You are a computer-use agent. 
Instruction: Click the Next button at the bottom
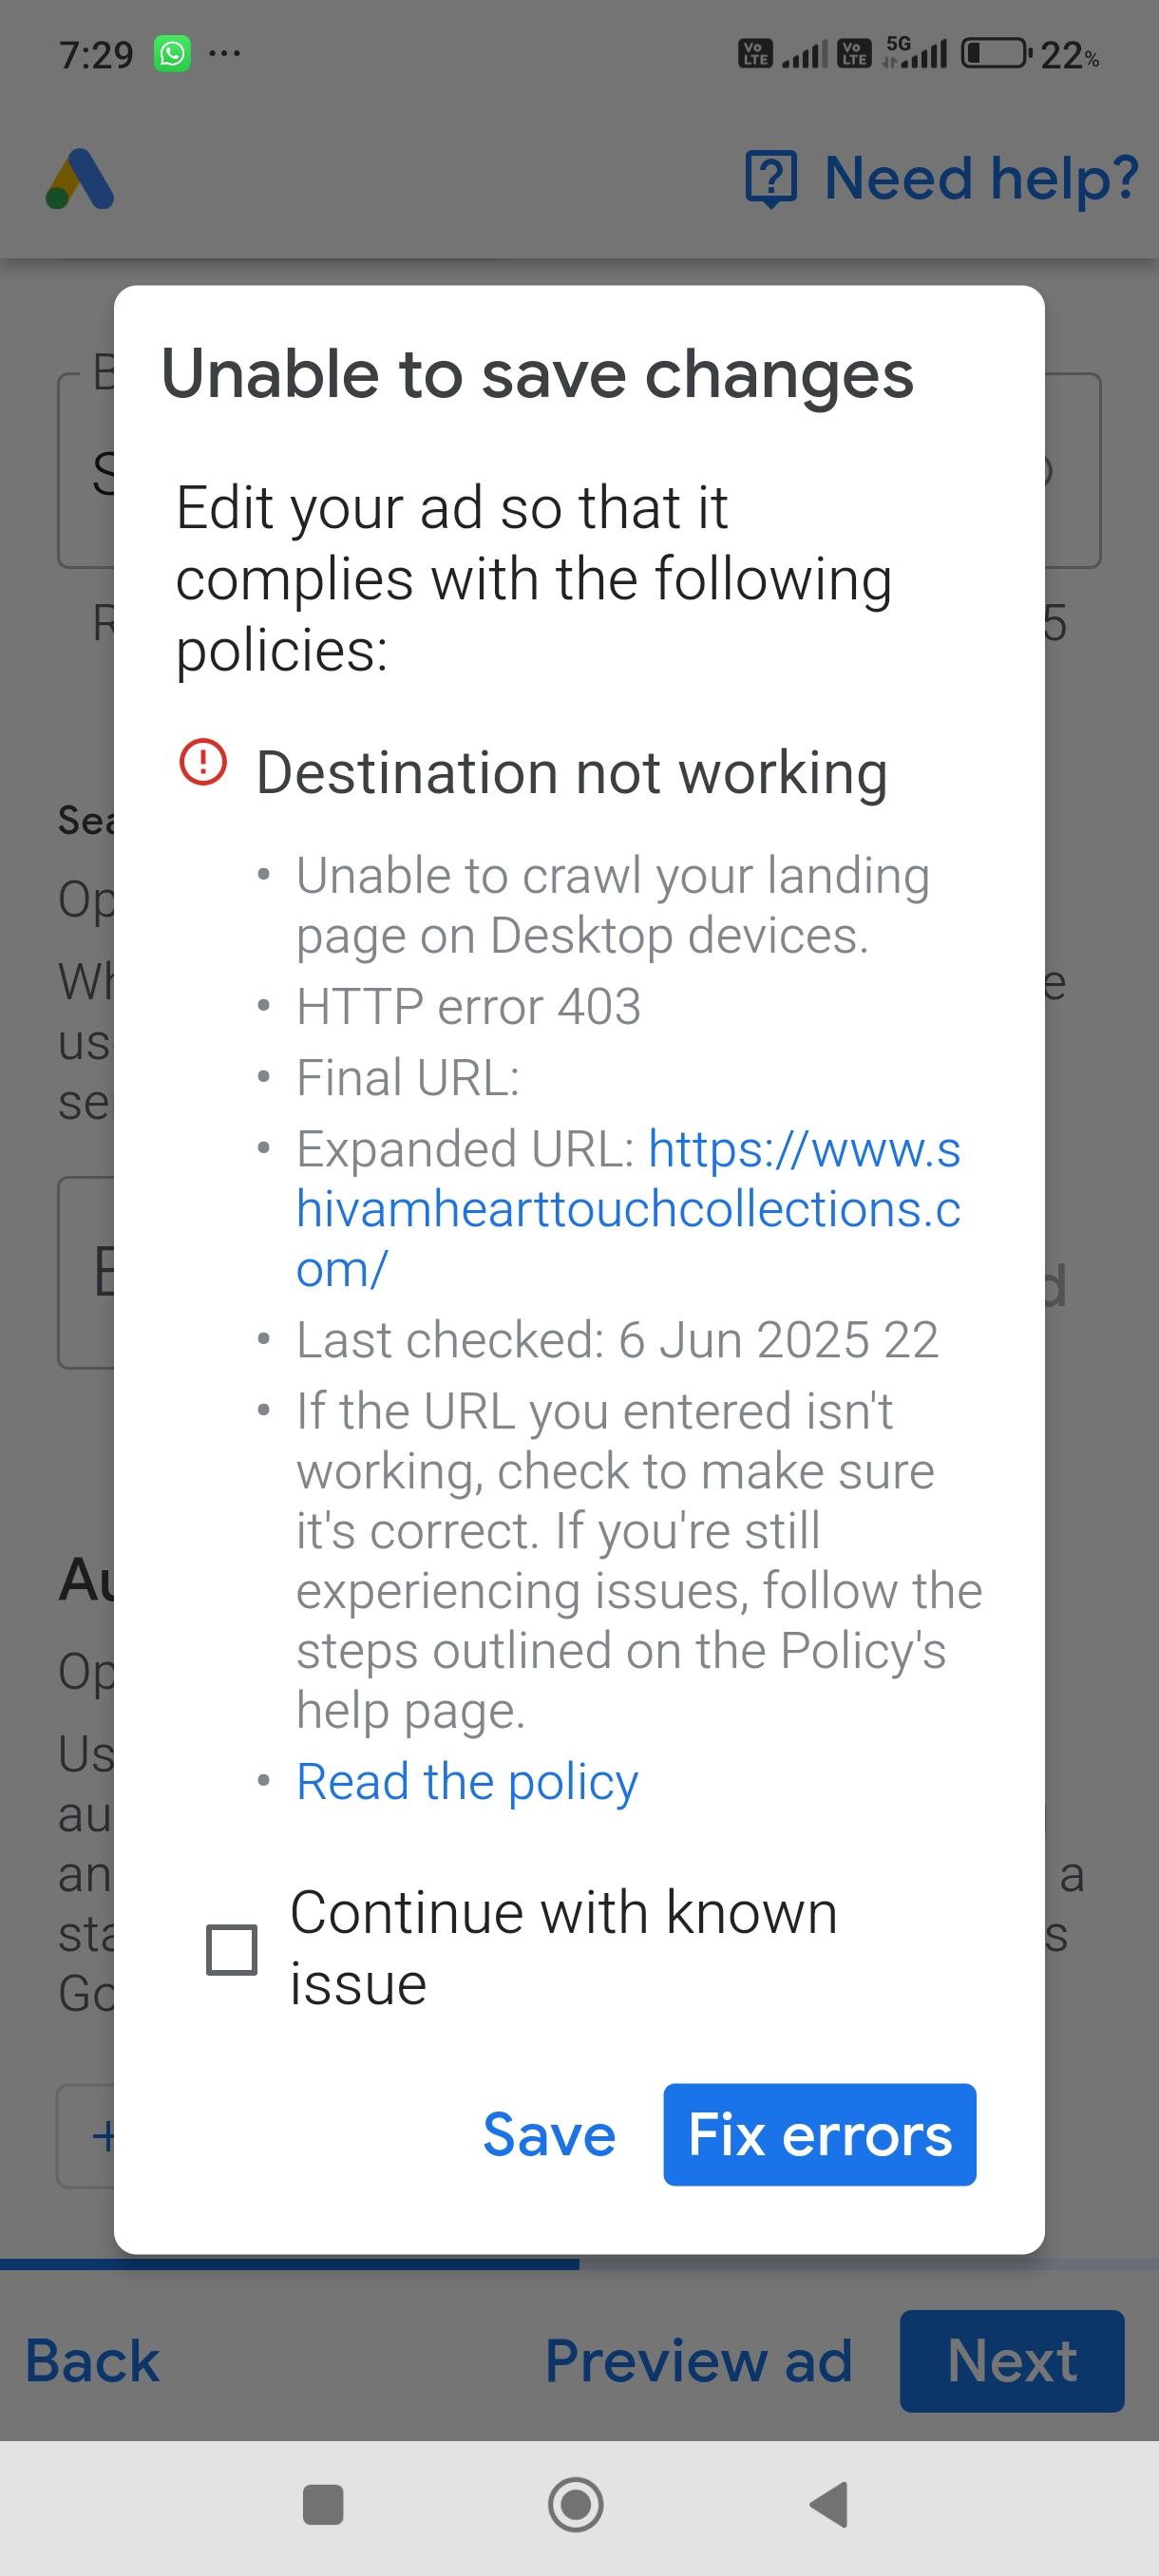(x=1011, y=2360)
